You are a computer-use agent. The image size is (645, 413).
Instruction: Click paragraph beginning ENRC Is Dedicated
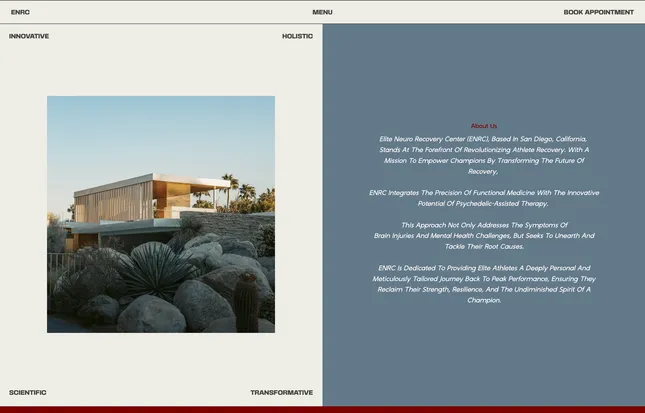click(484, 284)
